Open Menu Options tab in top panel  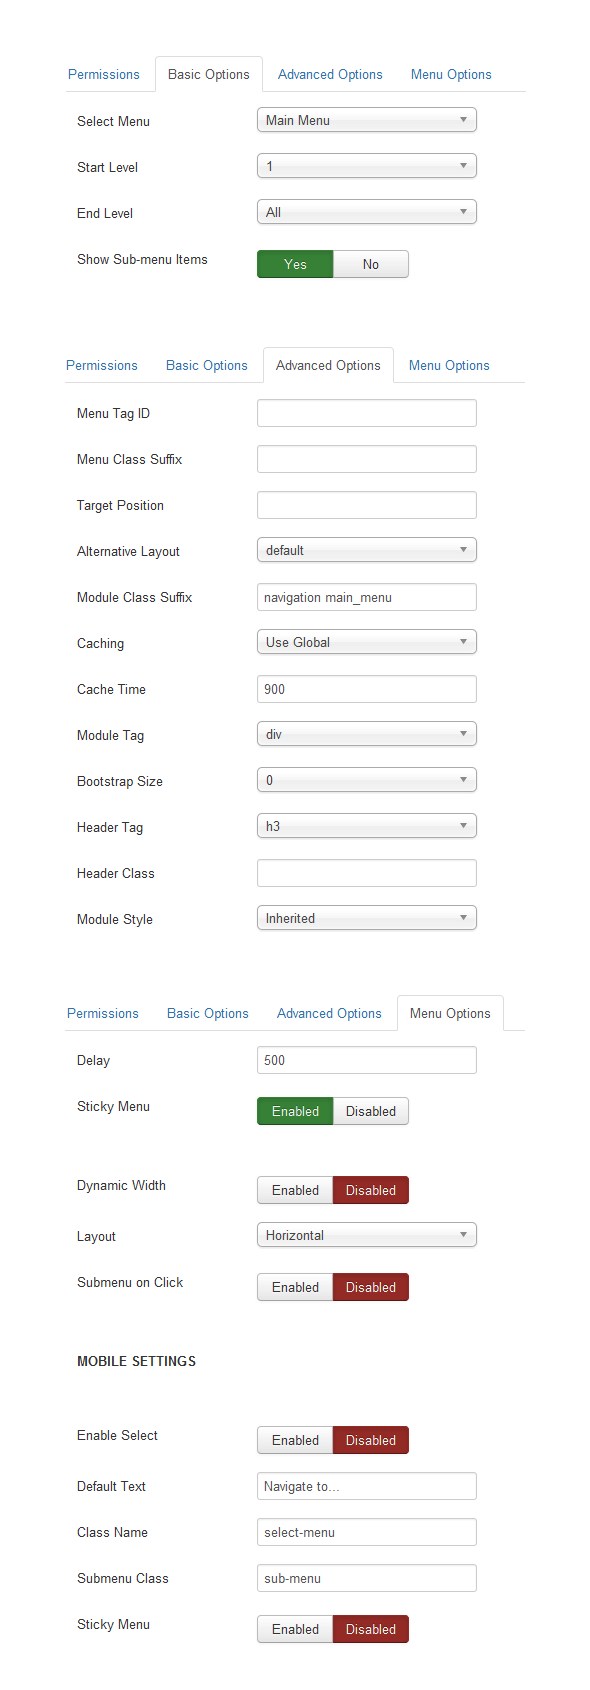[451, 74]
